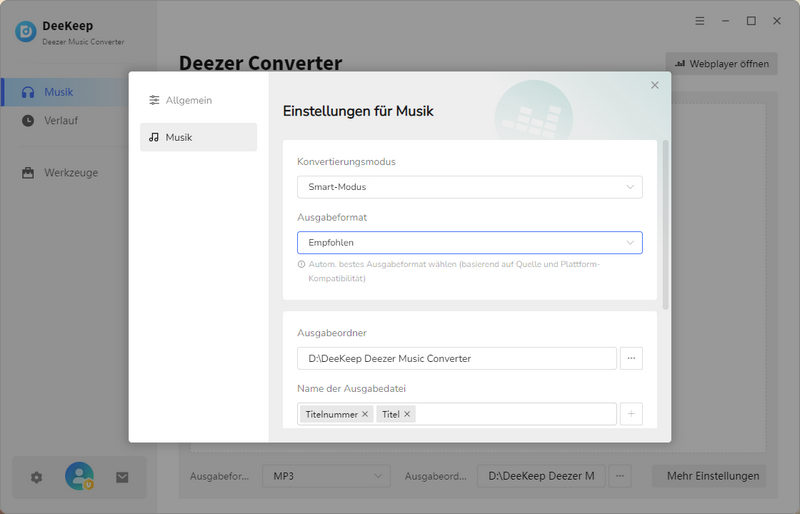This screenshot has height=514, width=800.
Task: Remove the Titelnummer tag
Action: pos(365,414)
